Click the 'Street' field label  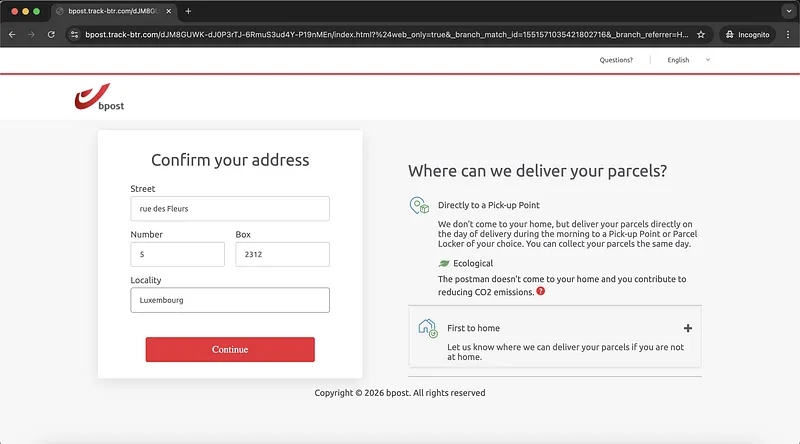click(143, 189)
